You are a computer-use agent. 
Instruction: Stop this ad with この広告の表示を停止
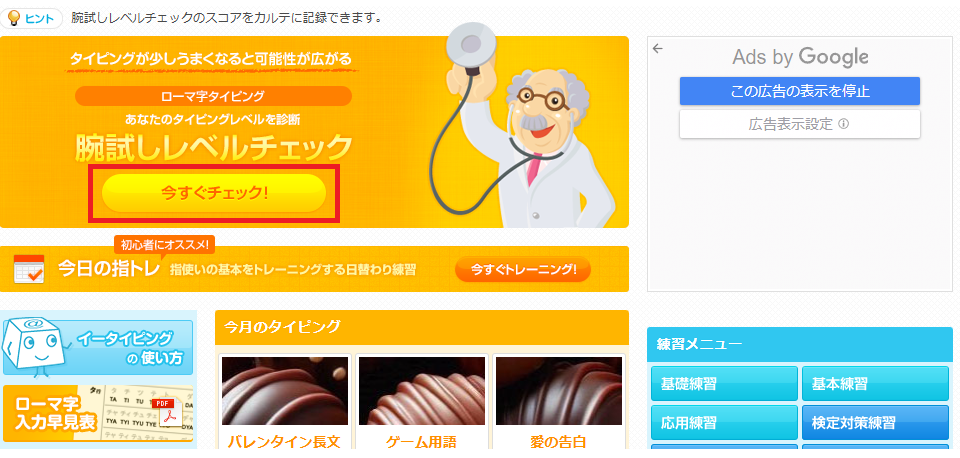point(800,91)
